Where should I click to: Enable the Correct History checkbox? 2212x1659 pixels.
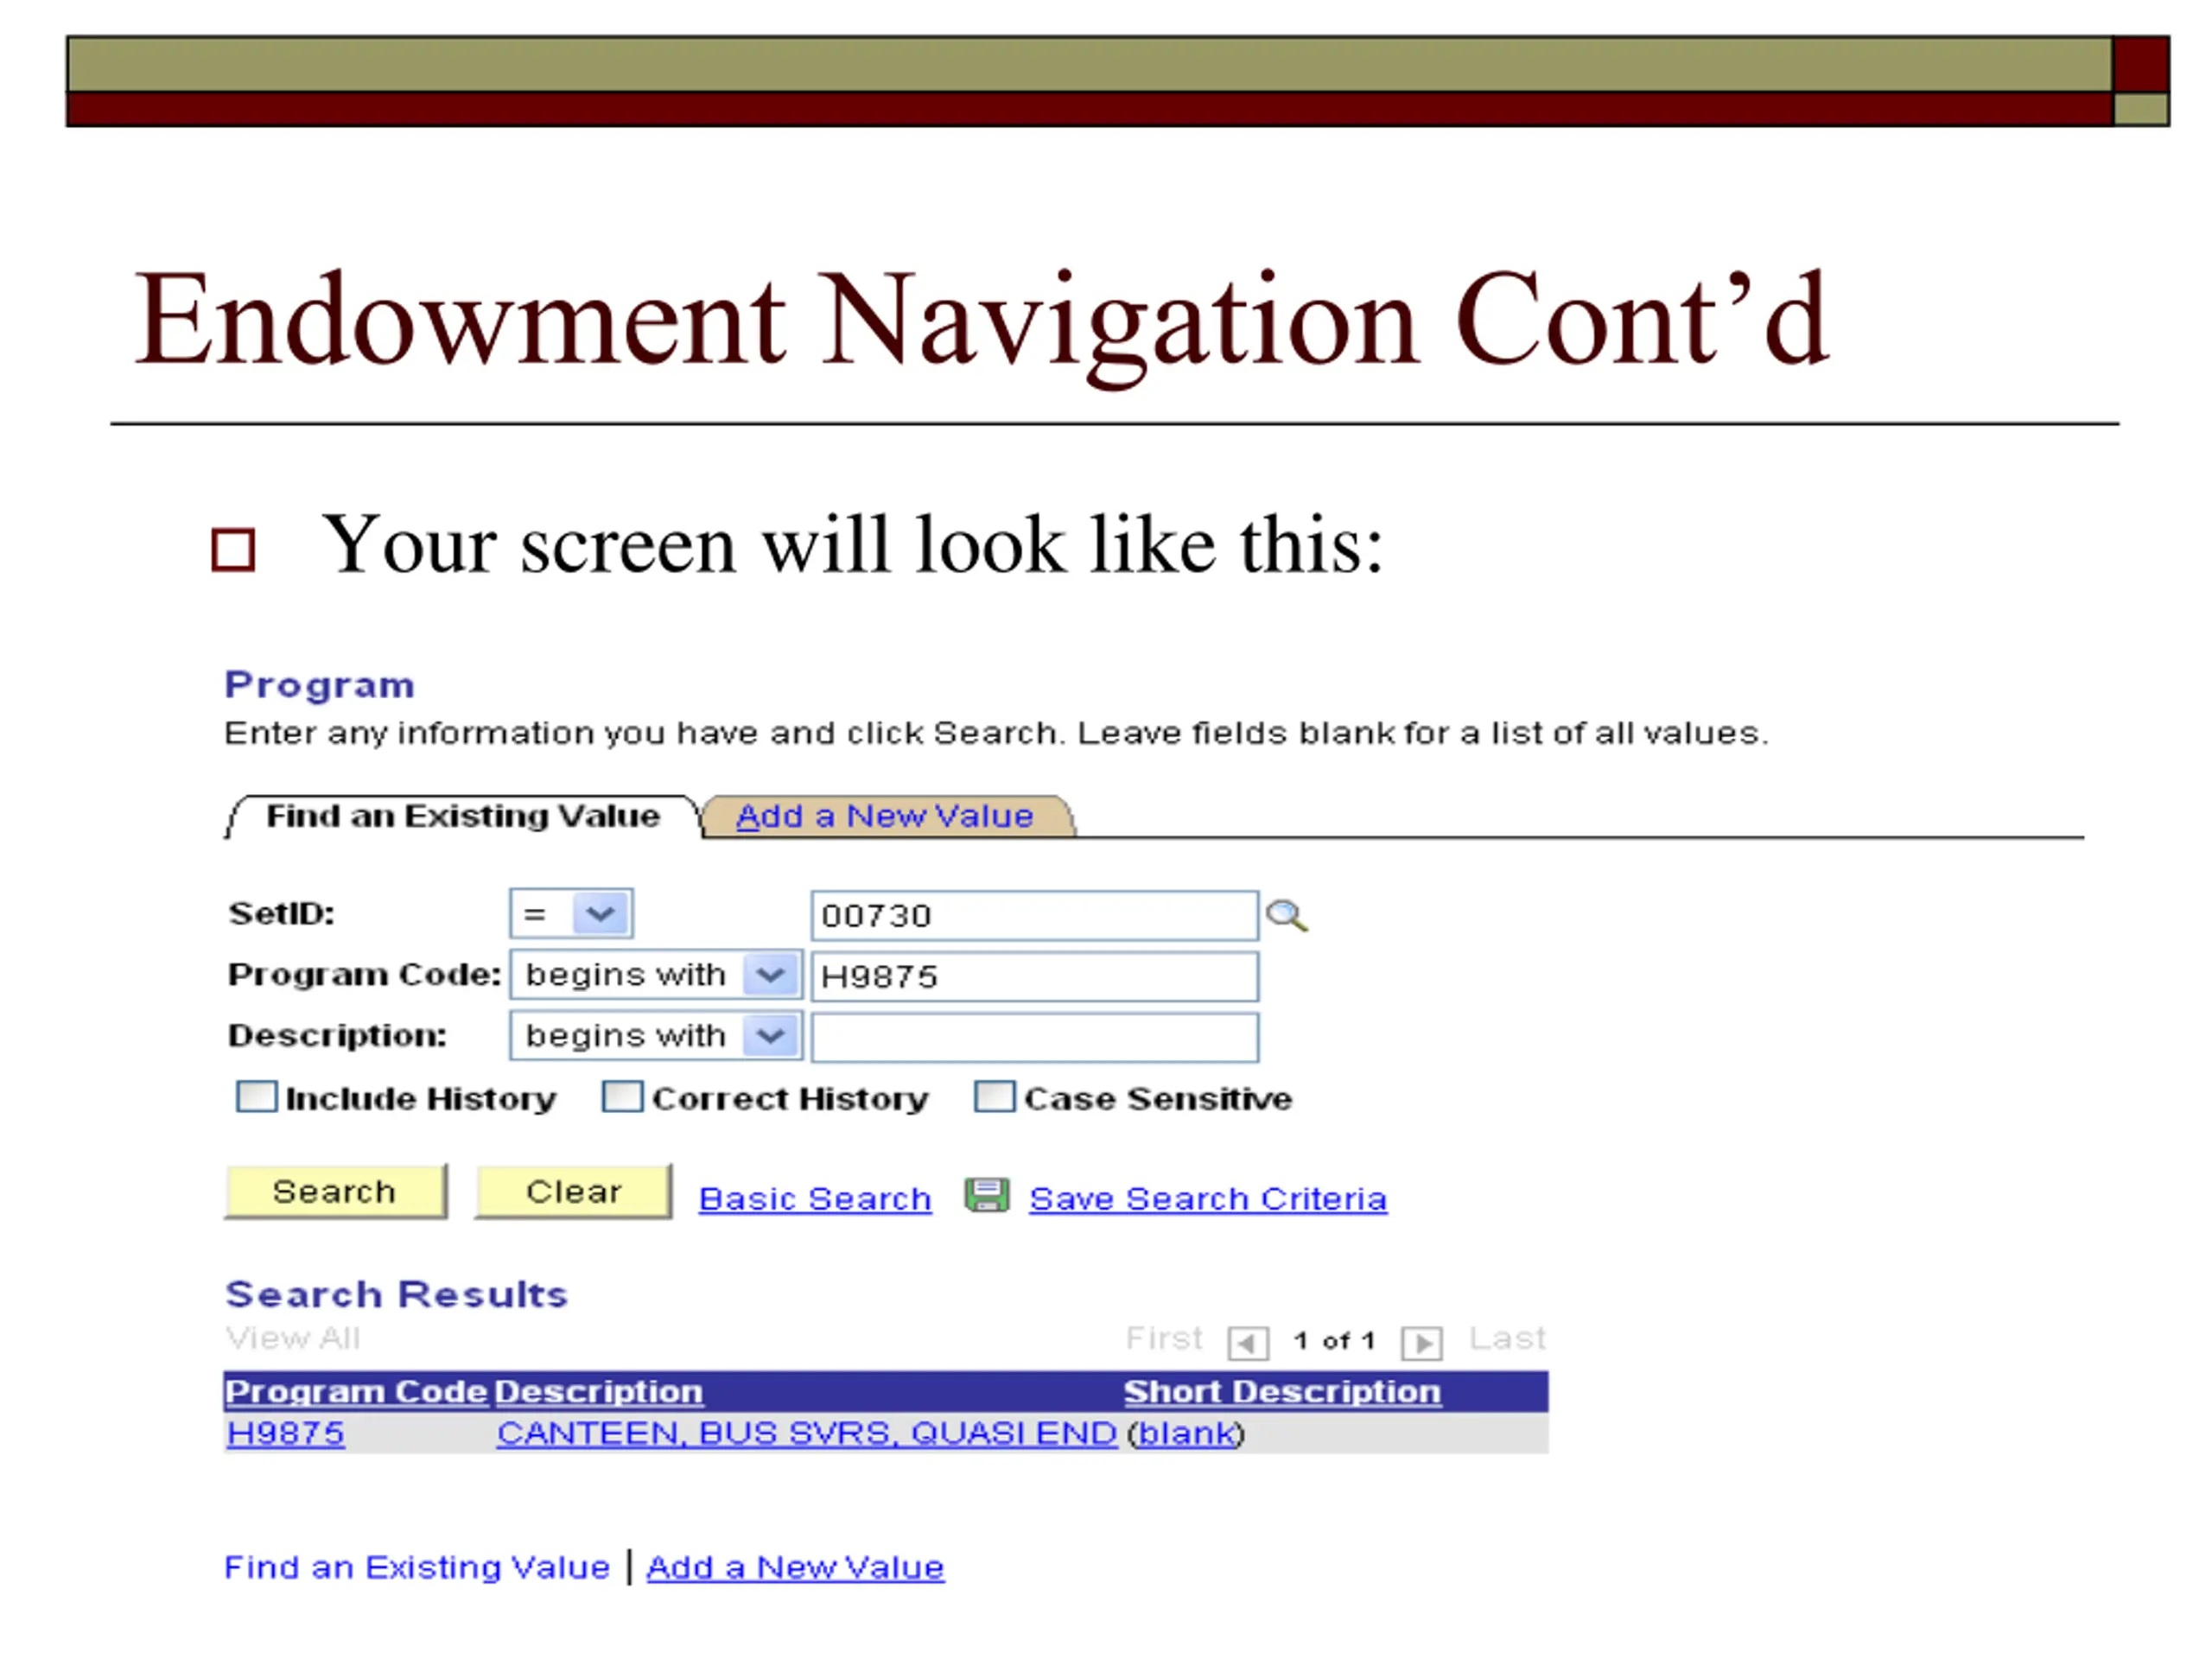tap(622, 1096)
